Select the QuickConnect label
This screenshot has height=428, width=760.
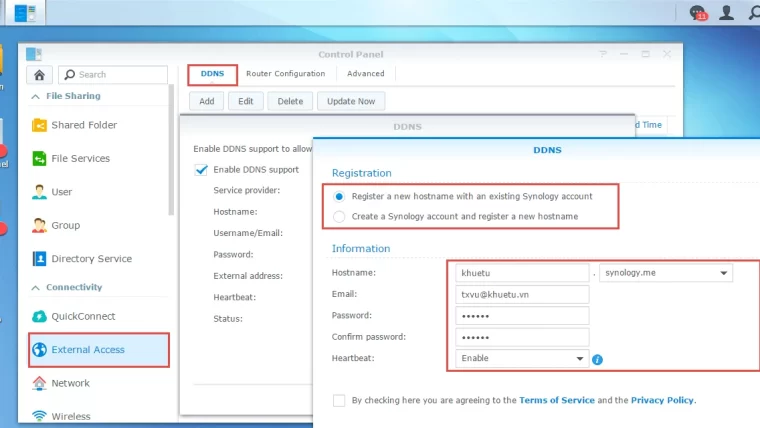pos(83,317)
